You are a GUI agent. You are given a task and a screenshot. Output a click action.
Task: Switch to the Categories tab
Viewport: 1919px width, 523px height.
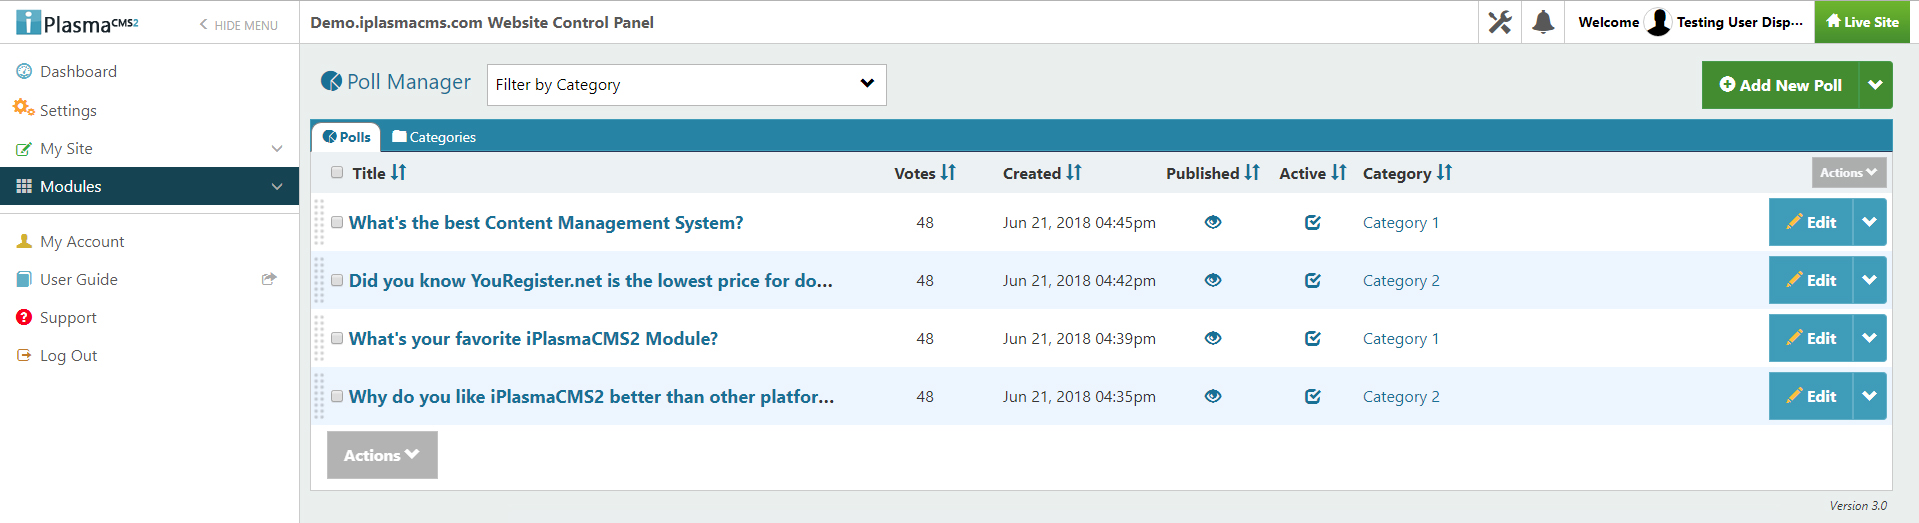pos(434,137)
